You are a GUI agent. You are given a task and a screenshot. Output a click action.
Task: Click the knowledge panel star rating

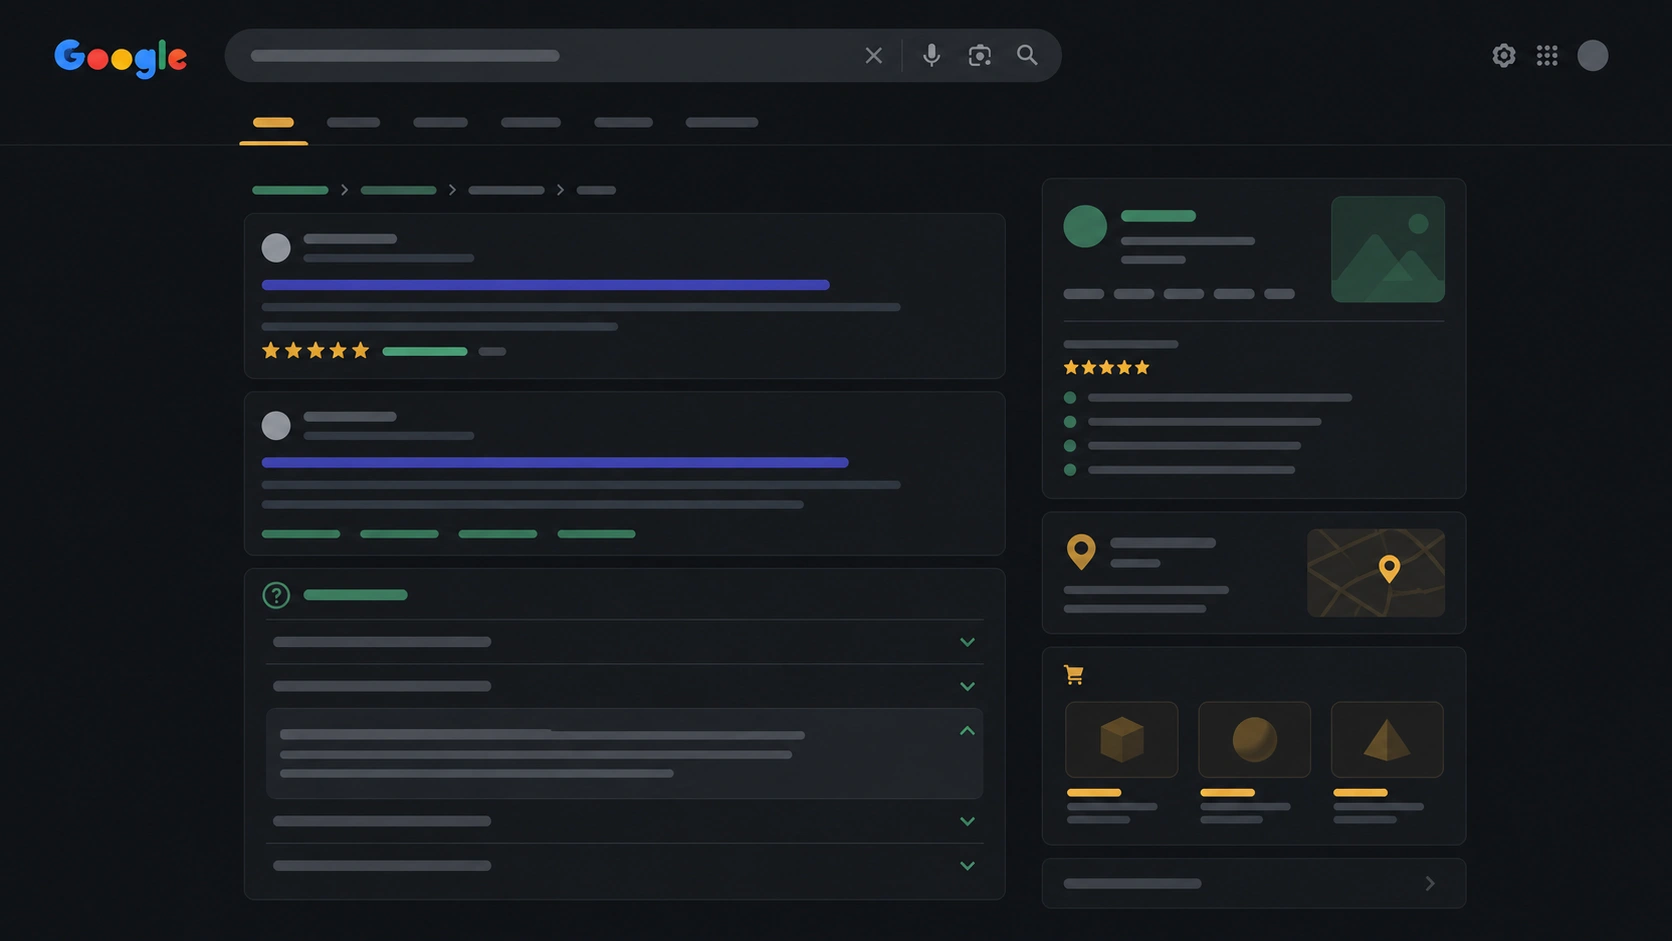point(1107,367)
